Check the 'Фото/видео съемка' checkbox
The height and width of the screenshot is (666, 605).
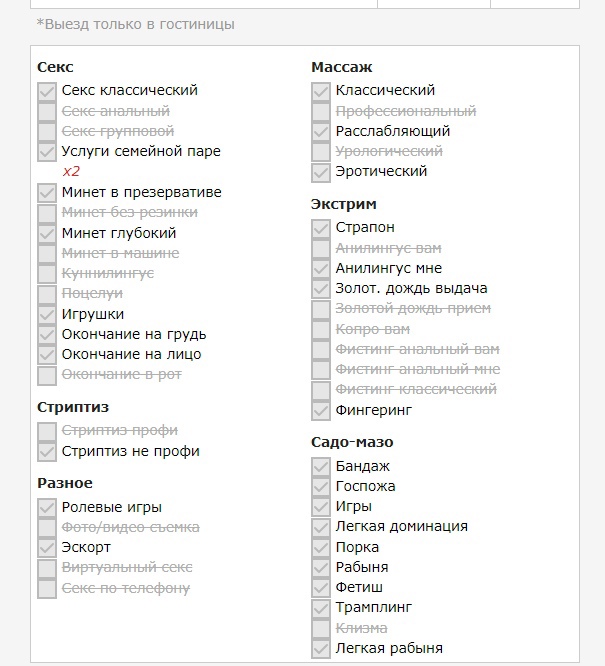pos(47,528)
